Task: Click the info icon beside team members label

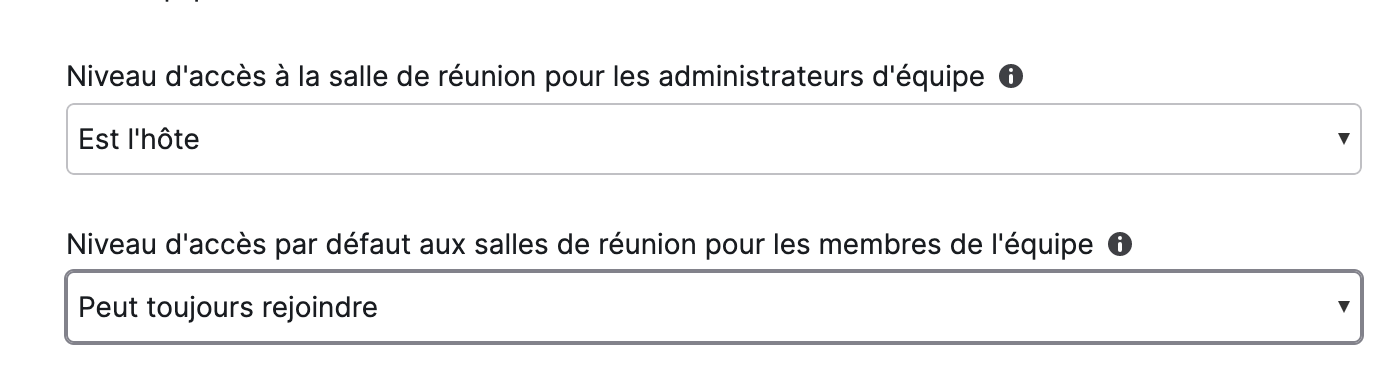Action: point(1121,244)
